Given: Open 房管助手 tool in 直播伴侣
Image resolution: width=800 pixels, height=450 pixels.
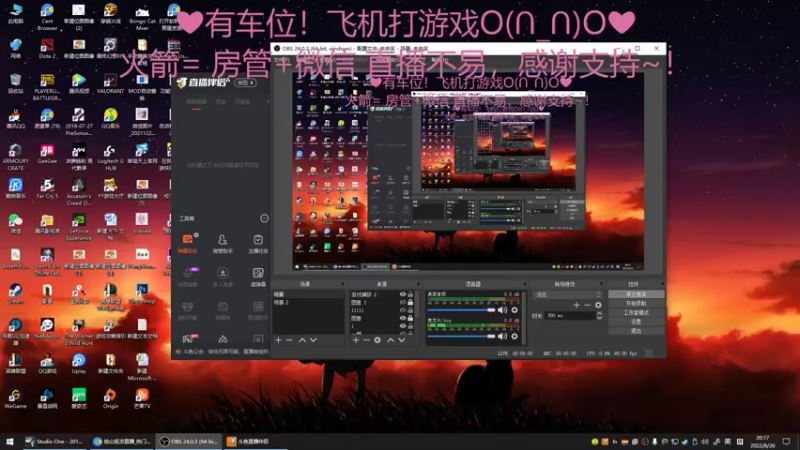Looking at the screenshot, I should tap(222, 243).
